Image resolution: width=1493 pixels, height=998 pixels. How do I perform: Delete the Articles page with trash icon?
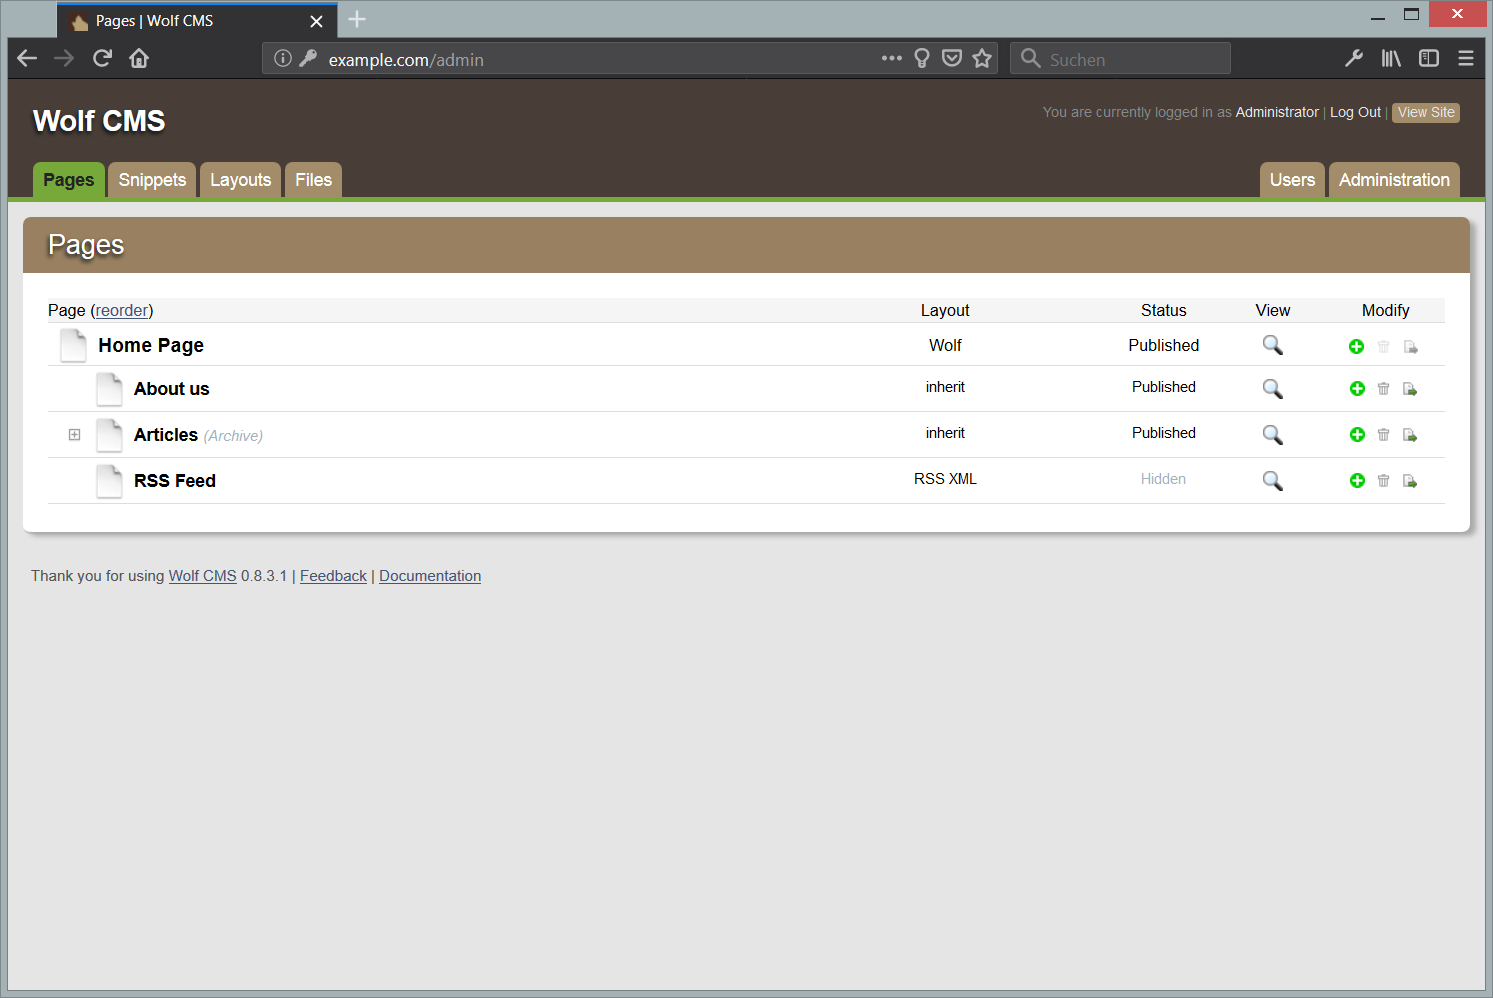tap(1383, 434)
